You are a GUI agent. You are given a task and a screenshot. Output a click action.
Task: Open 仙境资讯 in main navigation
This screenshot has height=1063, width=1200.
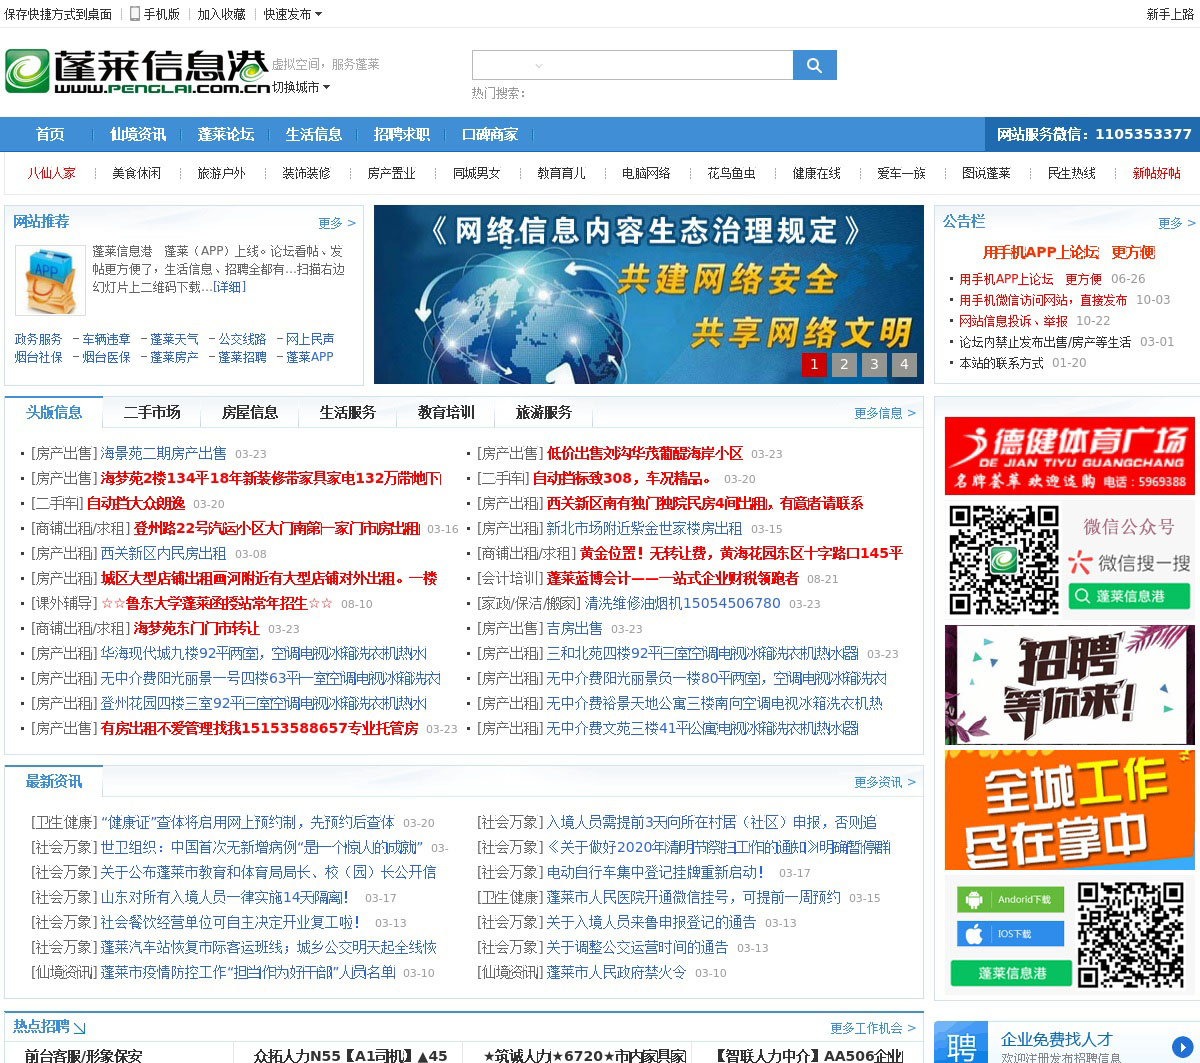click(138, 134)
